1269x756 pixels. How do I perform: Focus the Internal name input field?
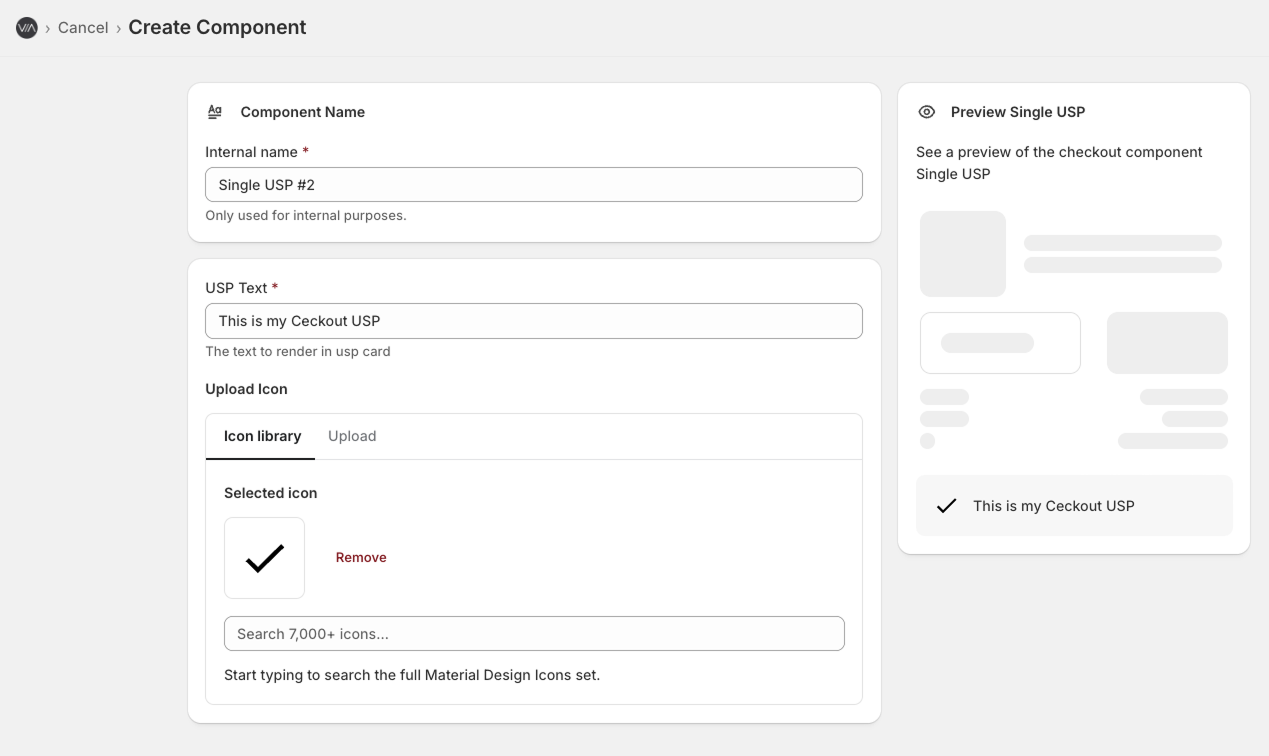pos(534,185)
